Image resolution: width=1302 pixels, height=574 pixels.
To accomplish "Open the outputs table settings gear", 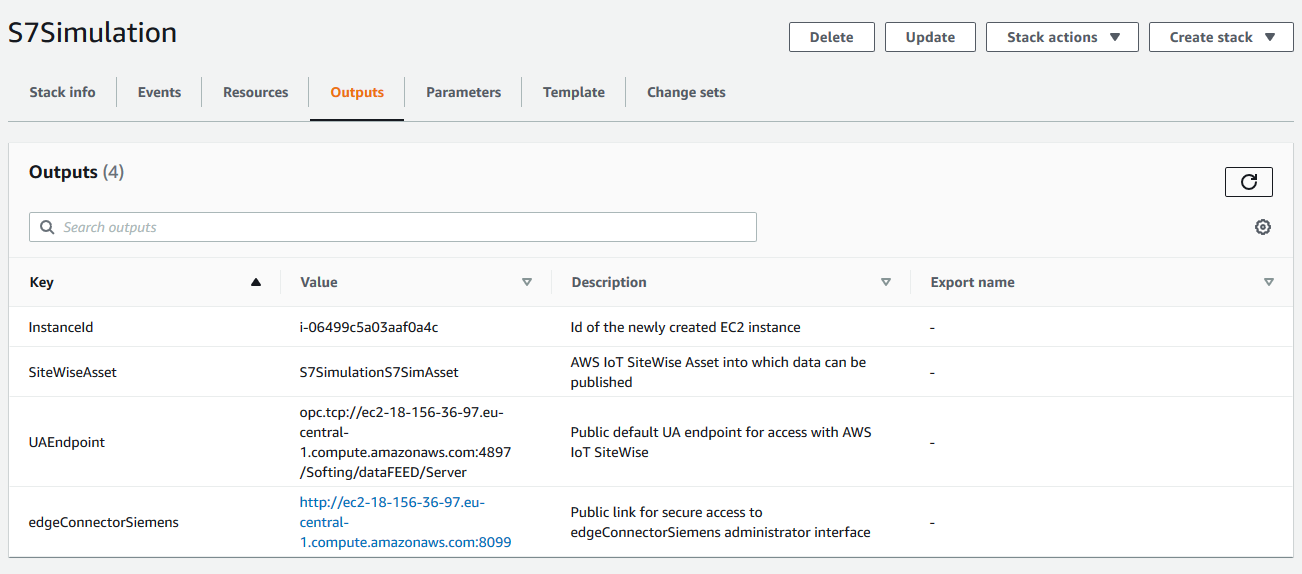I will coord(1263,227).
